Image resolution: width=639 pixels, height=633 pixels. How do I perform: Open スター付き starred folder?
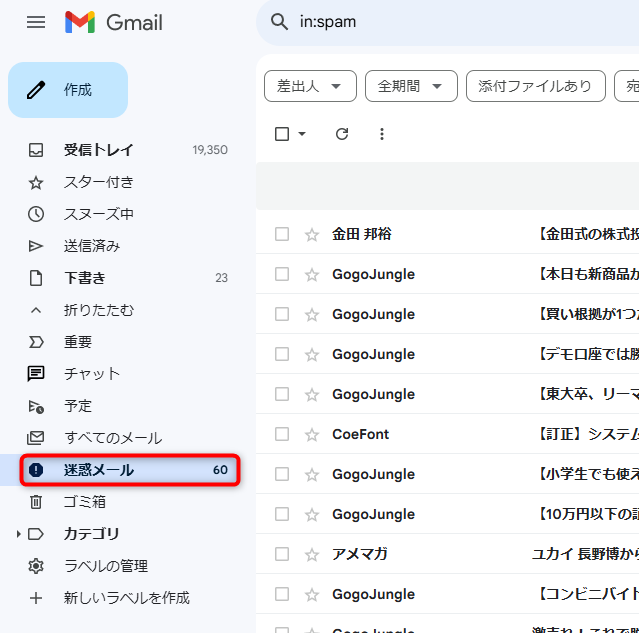tap(128, 182)
